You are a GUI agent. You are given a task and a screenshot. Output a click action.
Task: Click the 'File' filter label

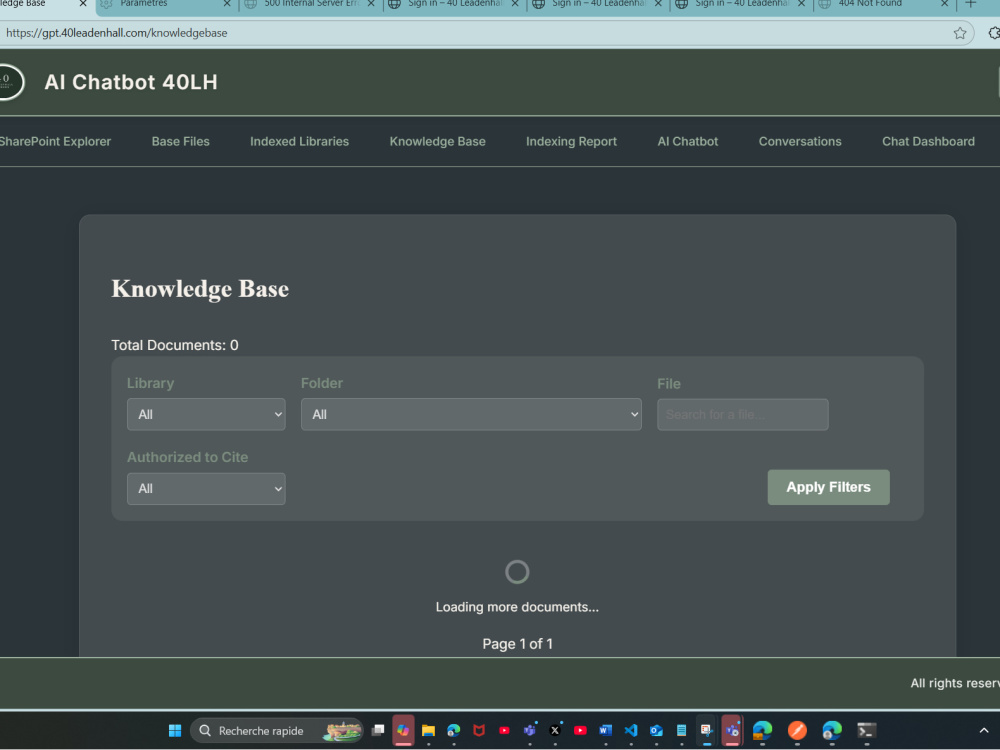[x=669, y=384]
